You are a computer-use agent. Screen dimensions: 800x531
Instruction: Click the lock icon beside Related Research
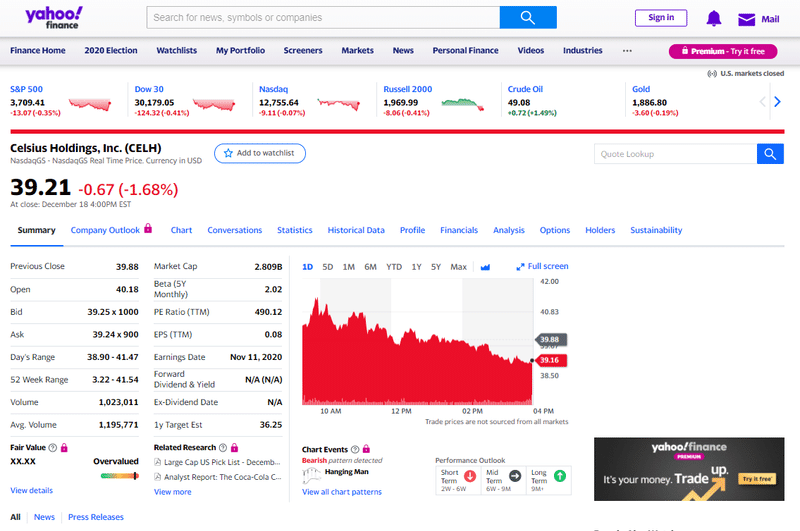click(234, 447)
